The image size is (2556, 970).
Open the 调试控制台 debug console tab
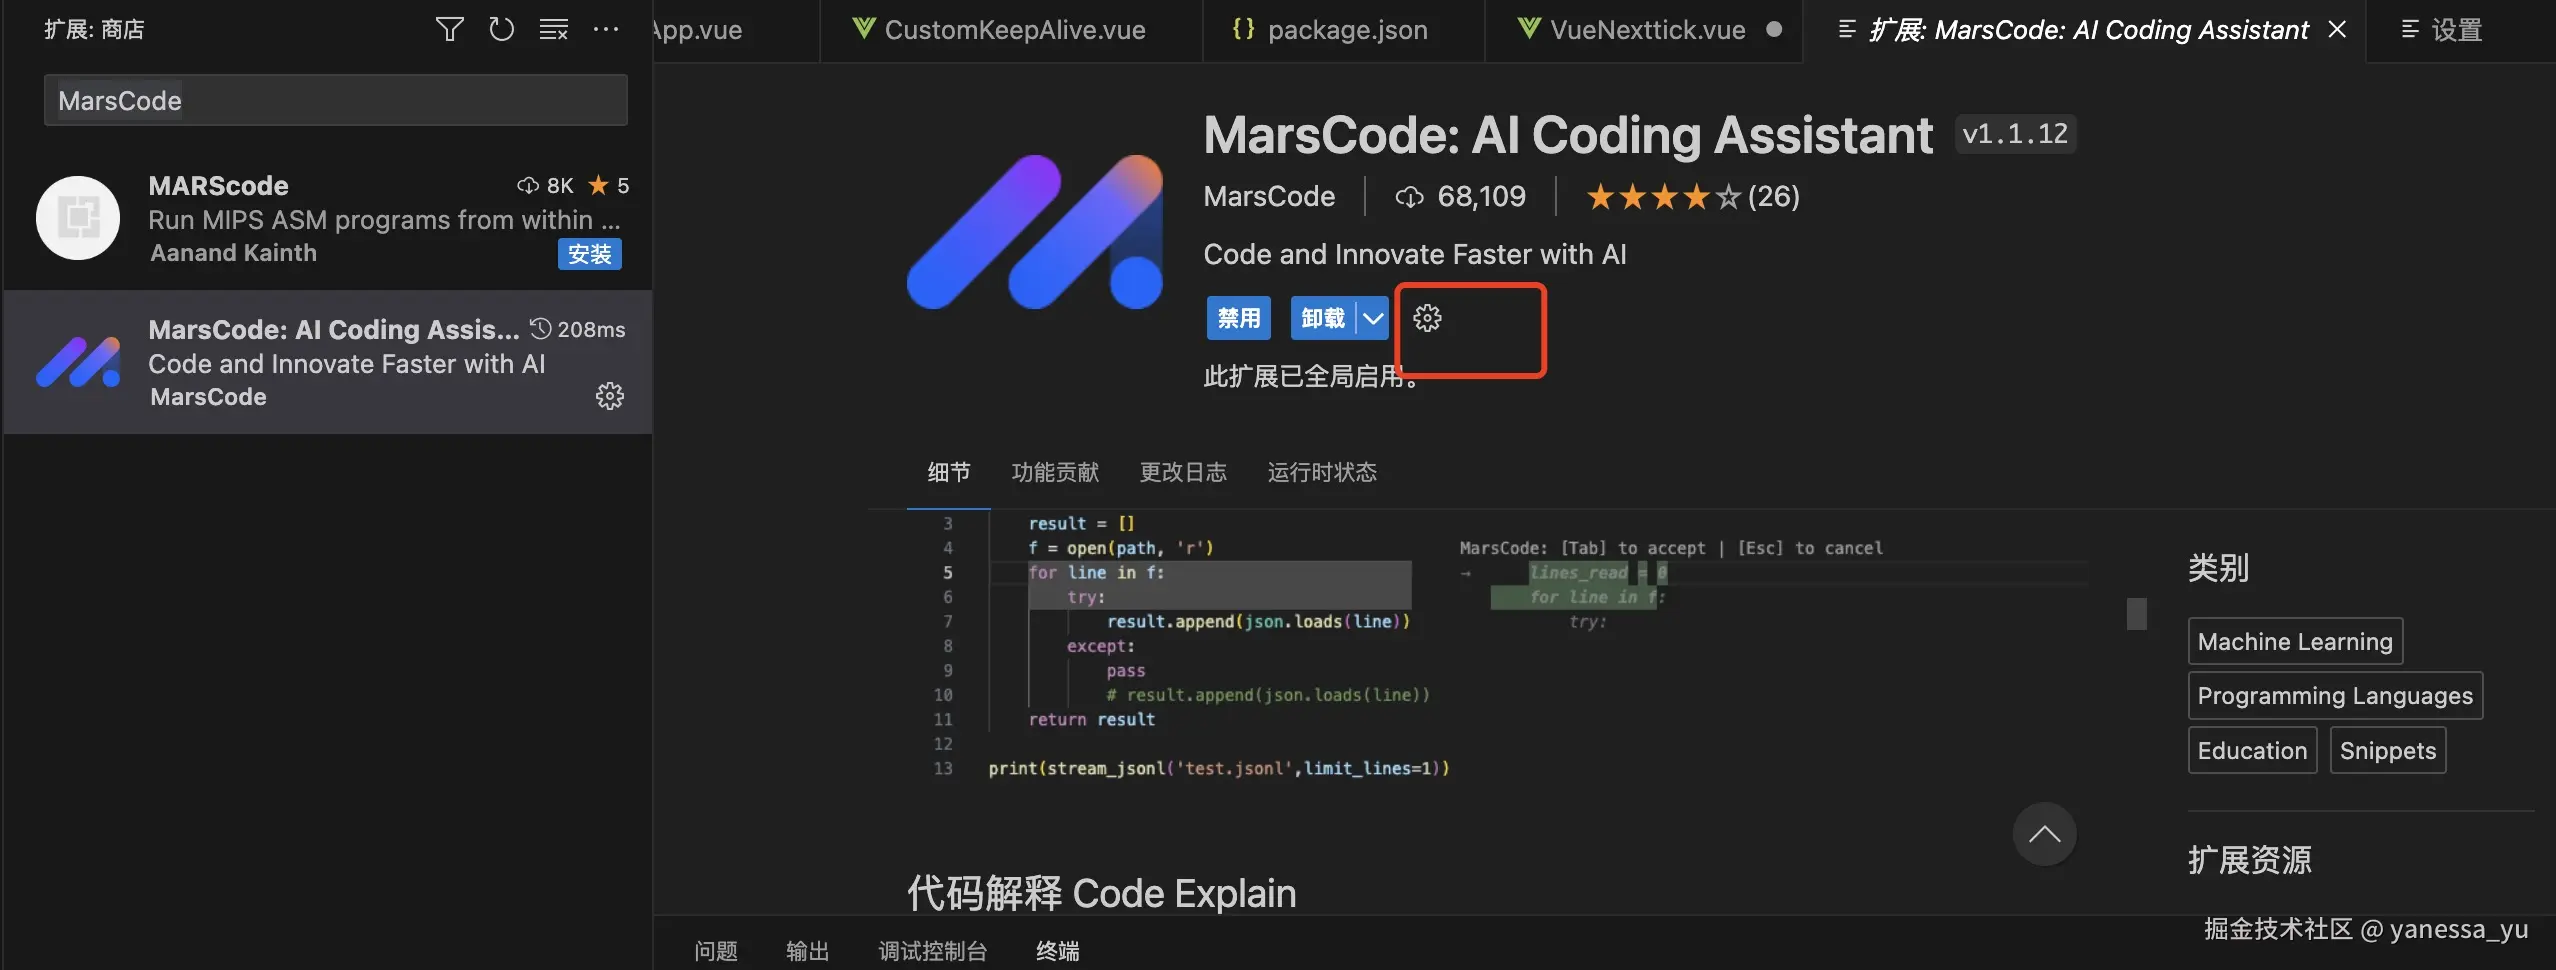point(932,950)
